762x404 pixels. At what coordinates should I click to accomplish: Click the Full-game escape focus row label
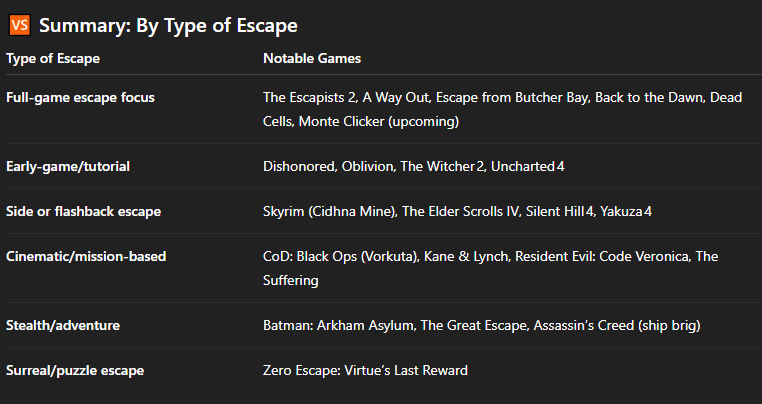click(x=80, y=97)
